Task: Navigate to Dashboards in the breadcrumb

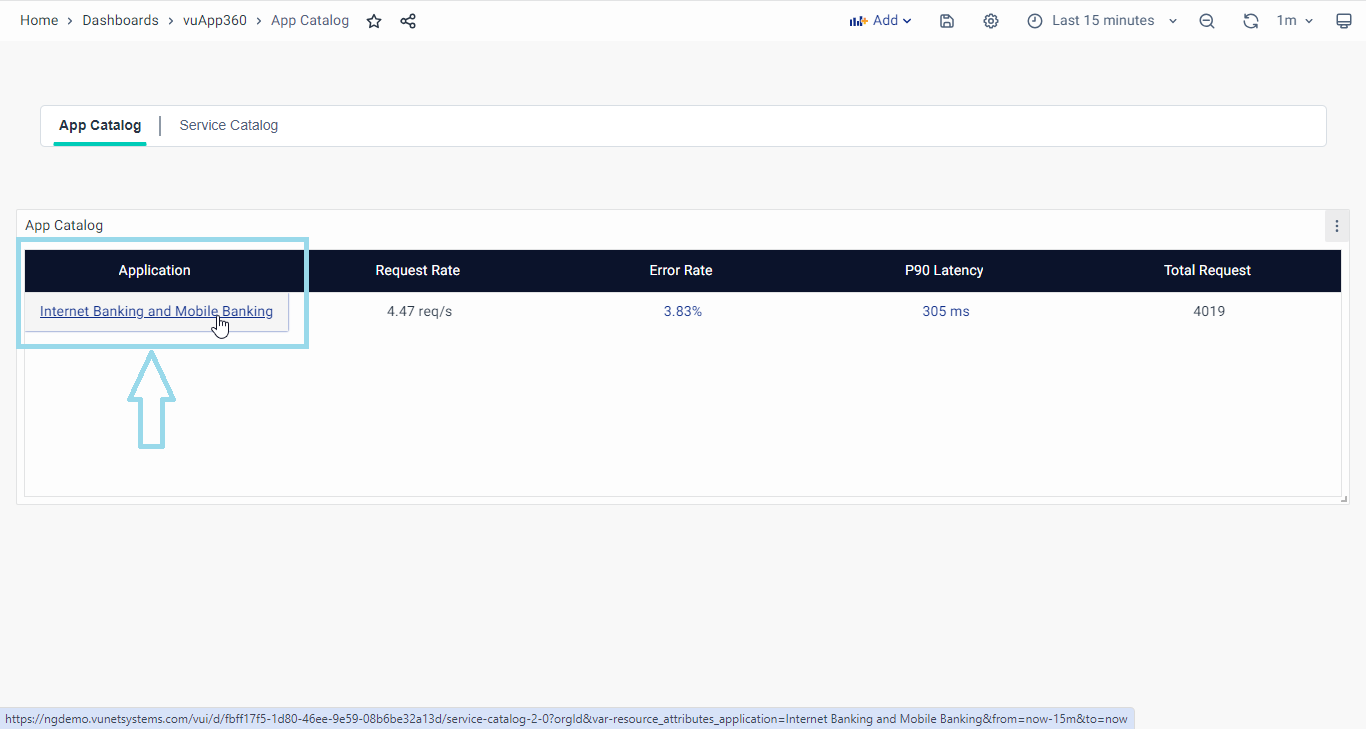Action: (120, 21)
